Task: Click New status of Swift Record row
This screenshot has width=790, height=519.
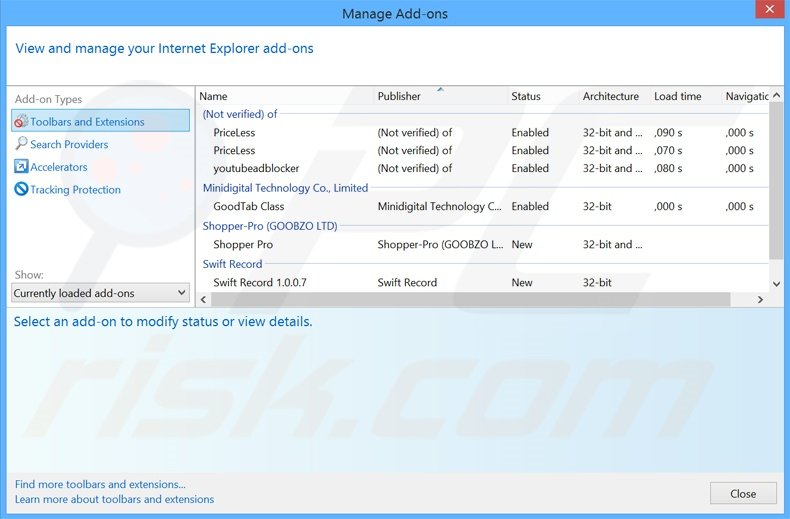Action: [x=522, y=282]
